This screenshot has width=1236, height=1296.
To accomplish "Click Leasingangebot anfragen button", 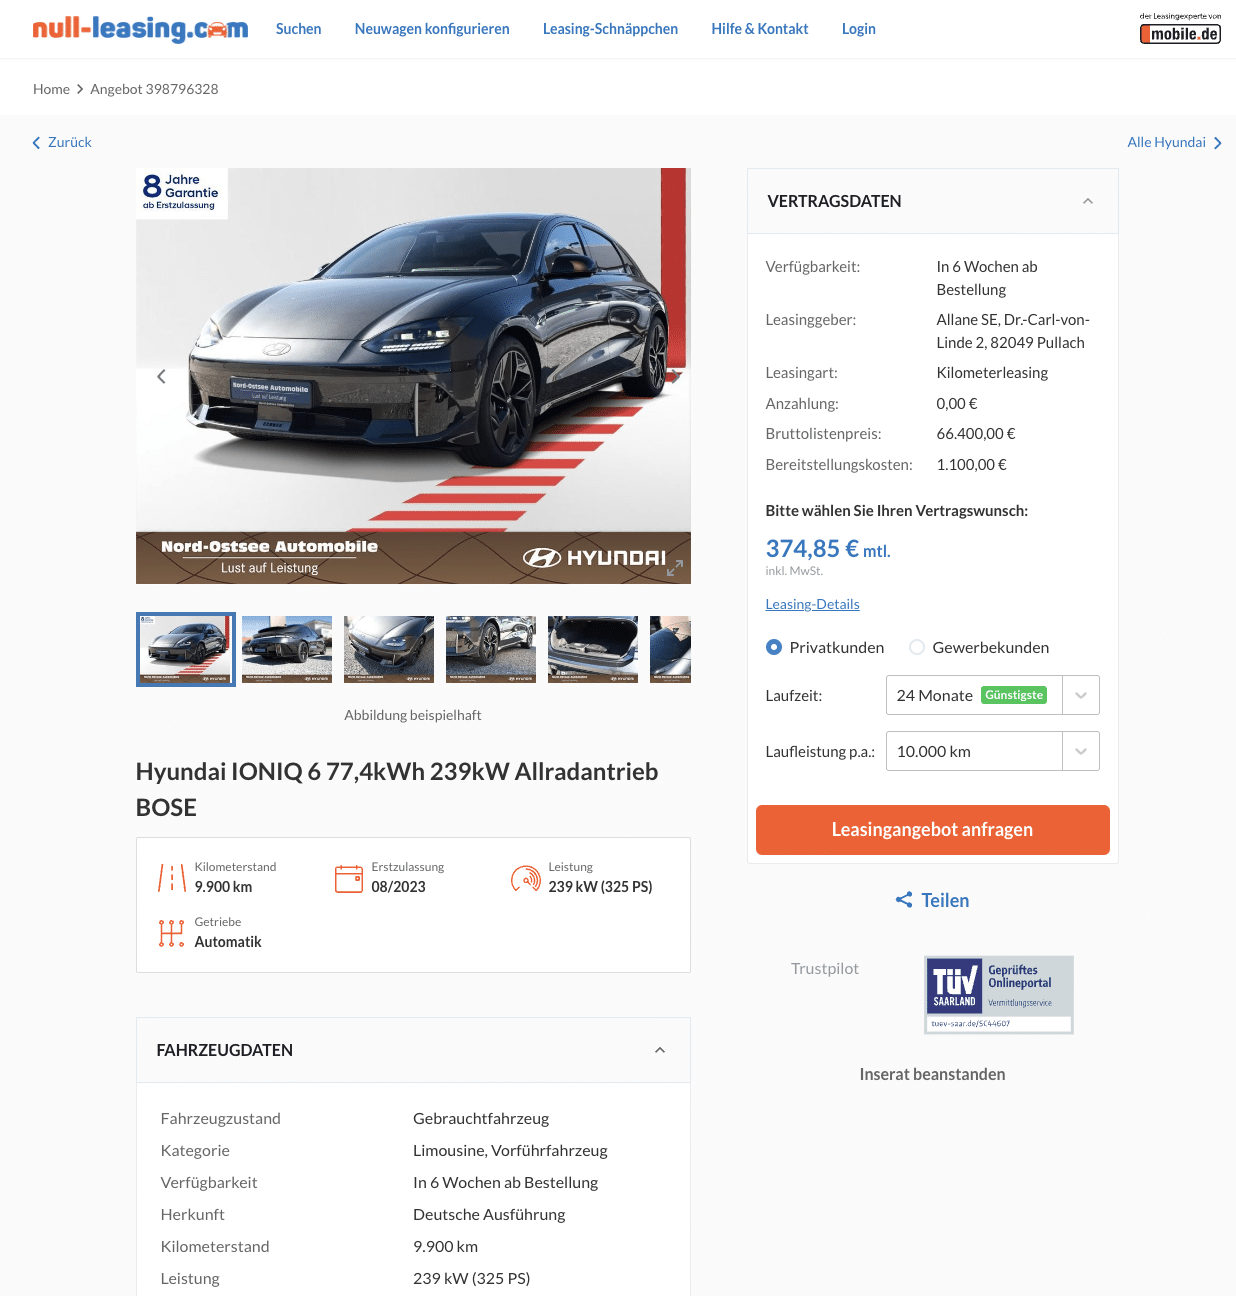I will [x=932, y=830].
